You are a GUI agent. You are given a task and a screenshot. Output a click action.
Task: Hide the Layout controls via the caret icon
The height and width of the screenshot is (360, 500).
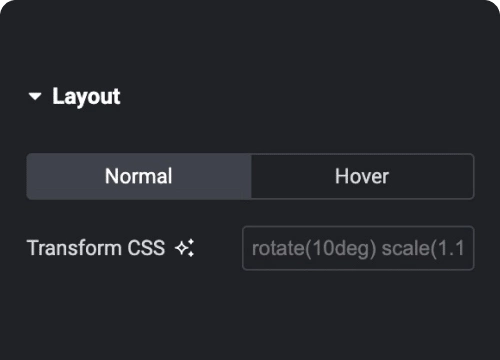(x=35, y=97)
